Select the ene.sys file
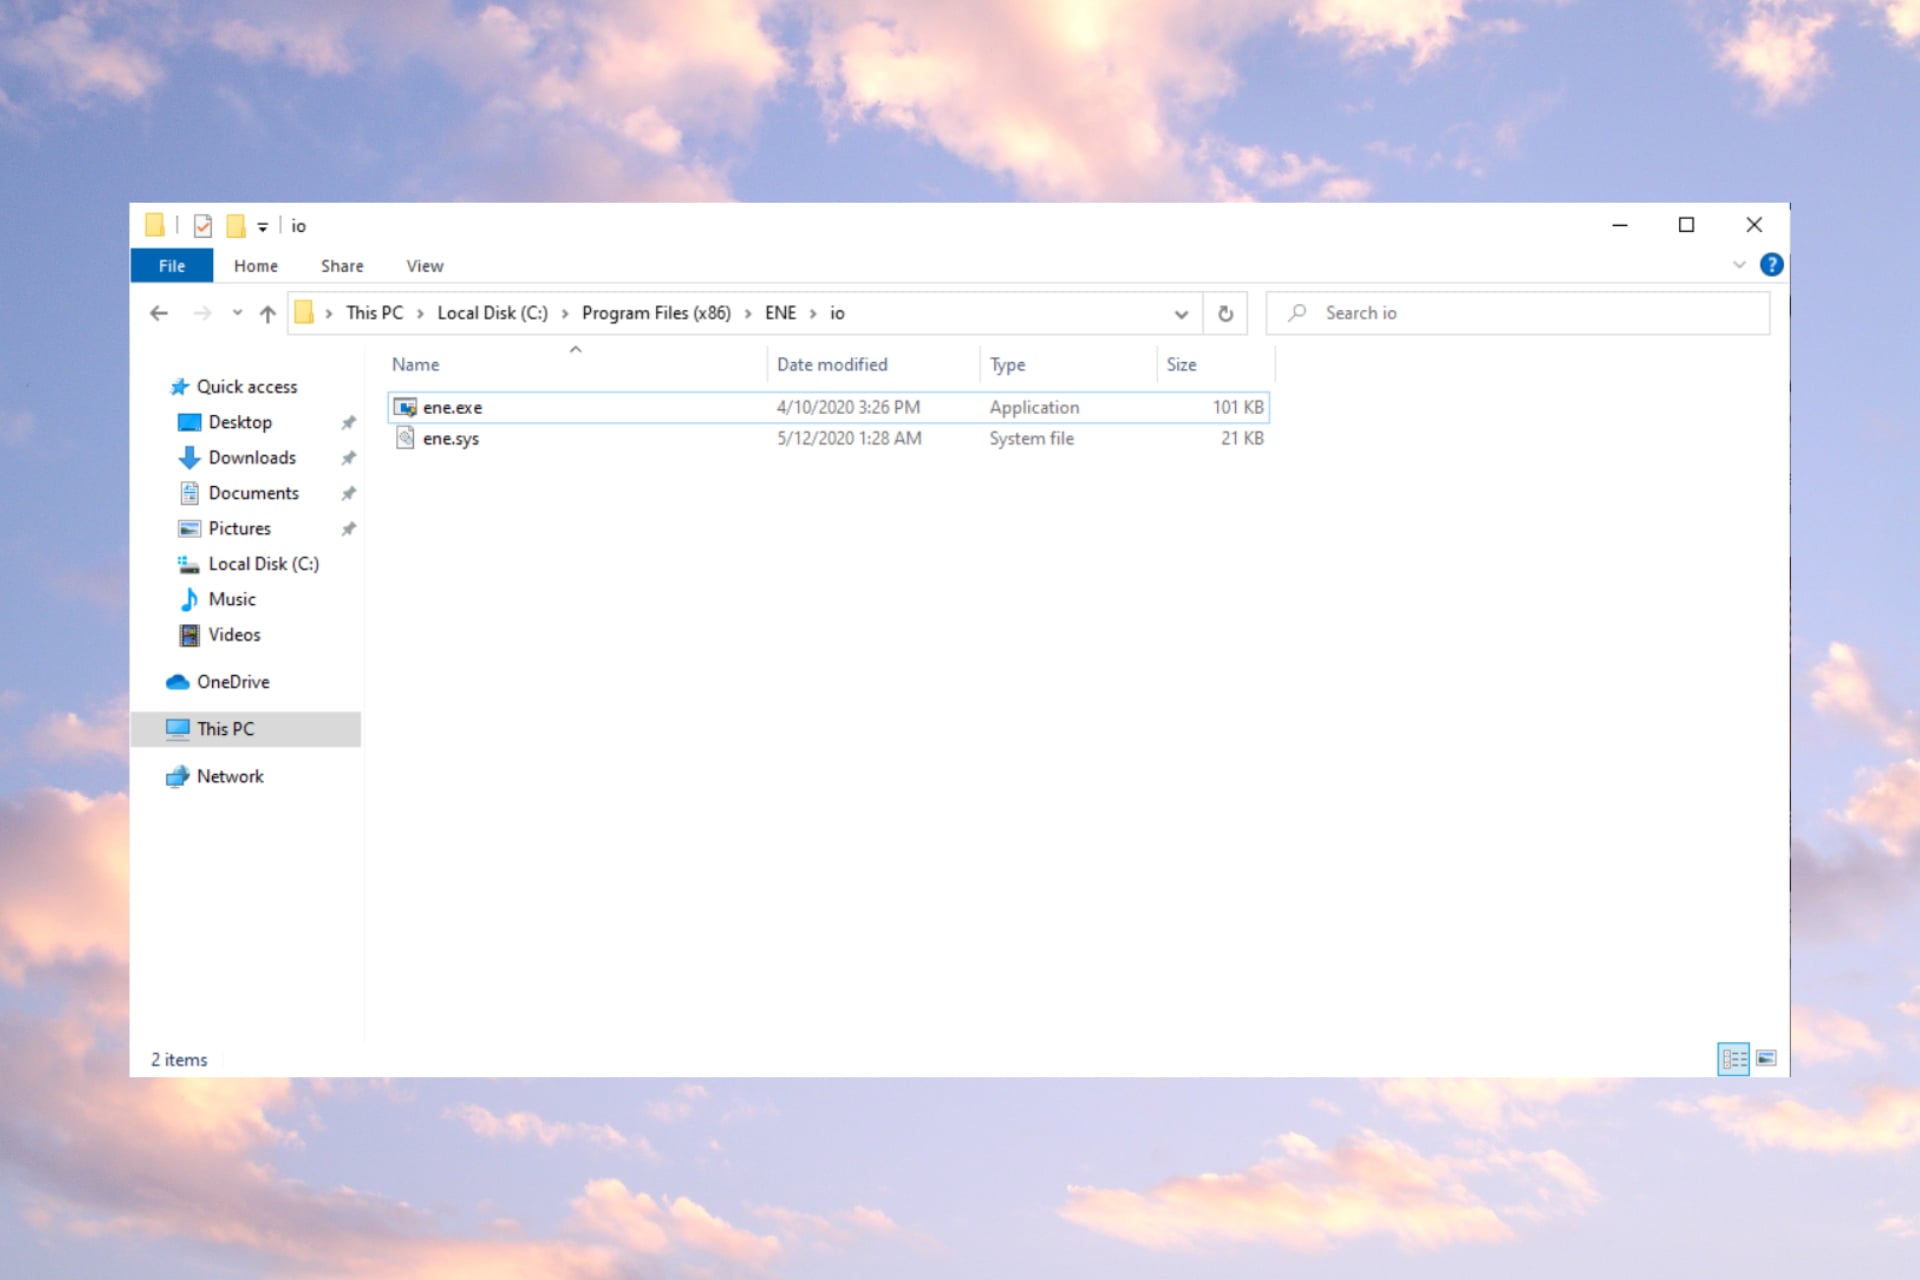 coord(451,438)
